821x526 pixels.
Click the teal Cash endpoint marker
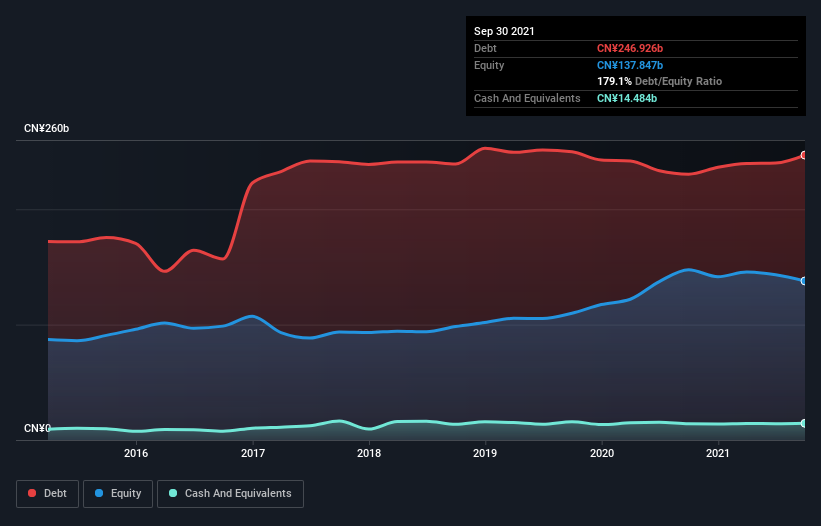tap(804, 423)
